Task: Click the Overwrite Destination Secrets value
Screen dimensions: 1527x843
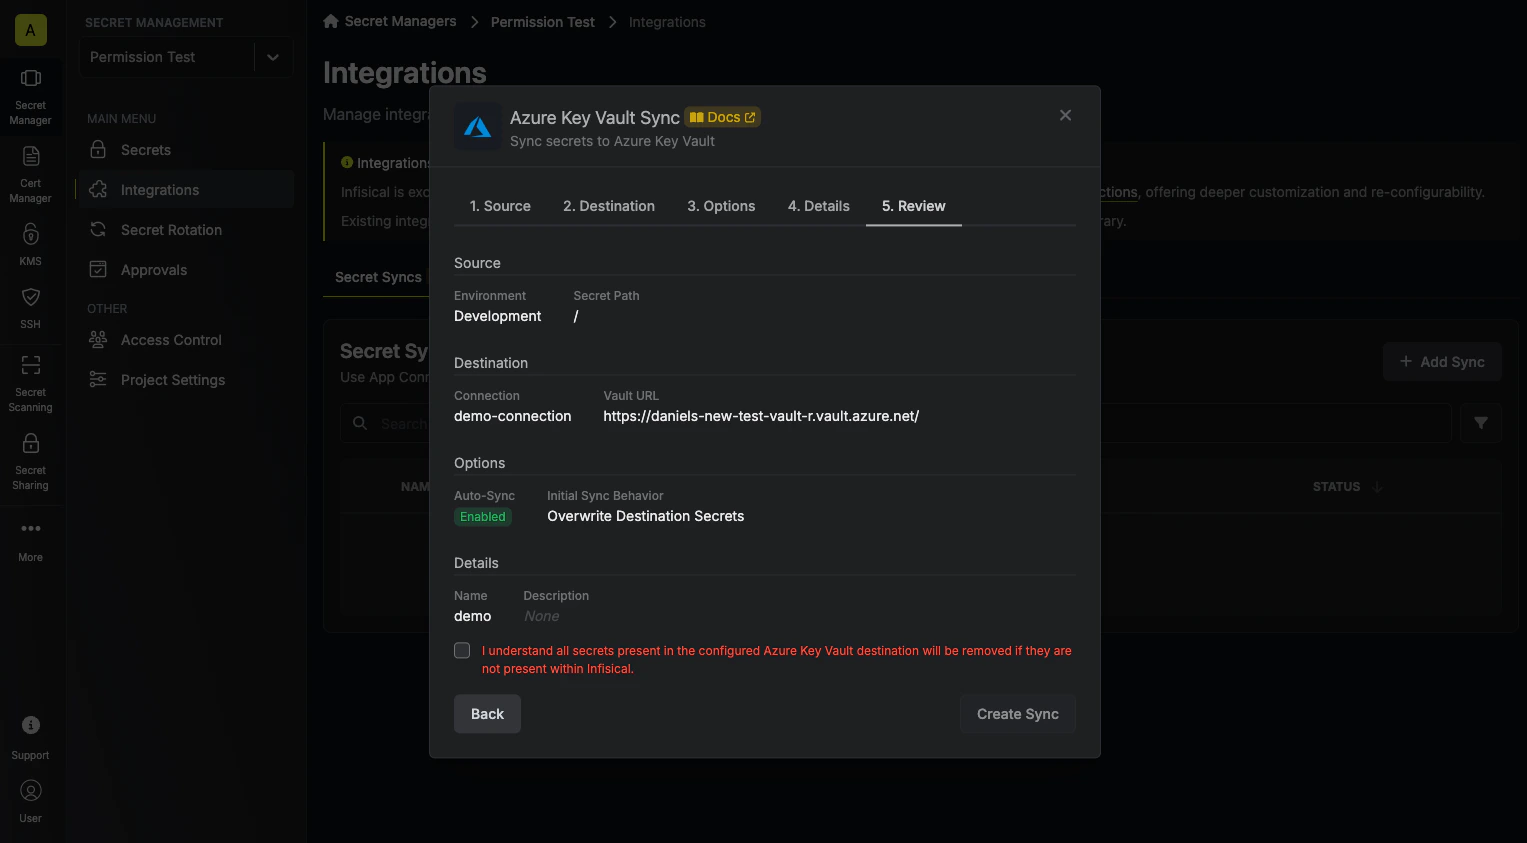Action: tap(645, 516)
